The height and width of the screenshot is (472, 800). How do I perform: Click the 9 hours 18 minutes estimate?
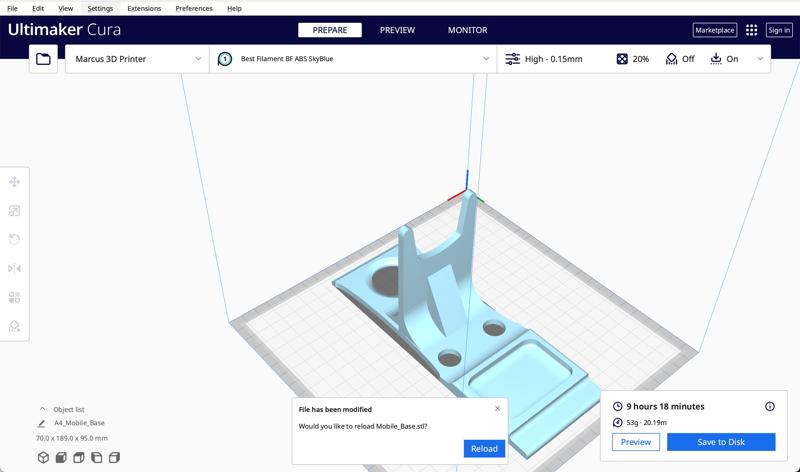point(665,406)
